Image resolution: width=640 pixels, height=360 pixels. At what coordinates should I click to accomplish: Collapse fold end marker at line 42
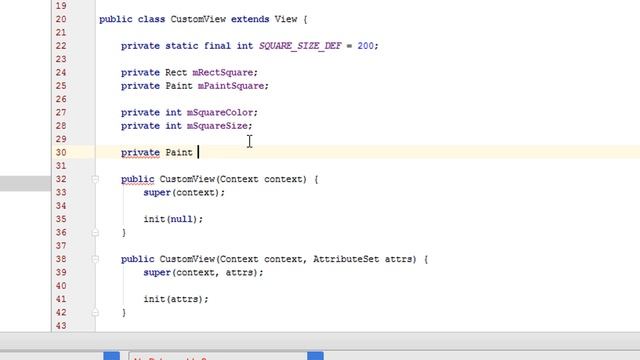tap(95, 313)
